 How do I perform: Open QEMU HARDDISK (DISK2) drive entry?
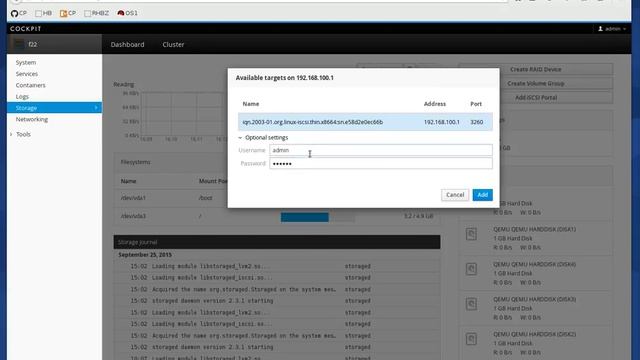tap(536, 343)
